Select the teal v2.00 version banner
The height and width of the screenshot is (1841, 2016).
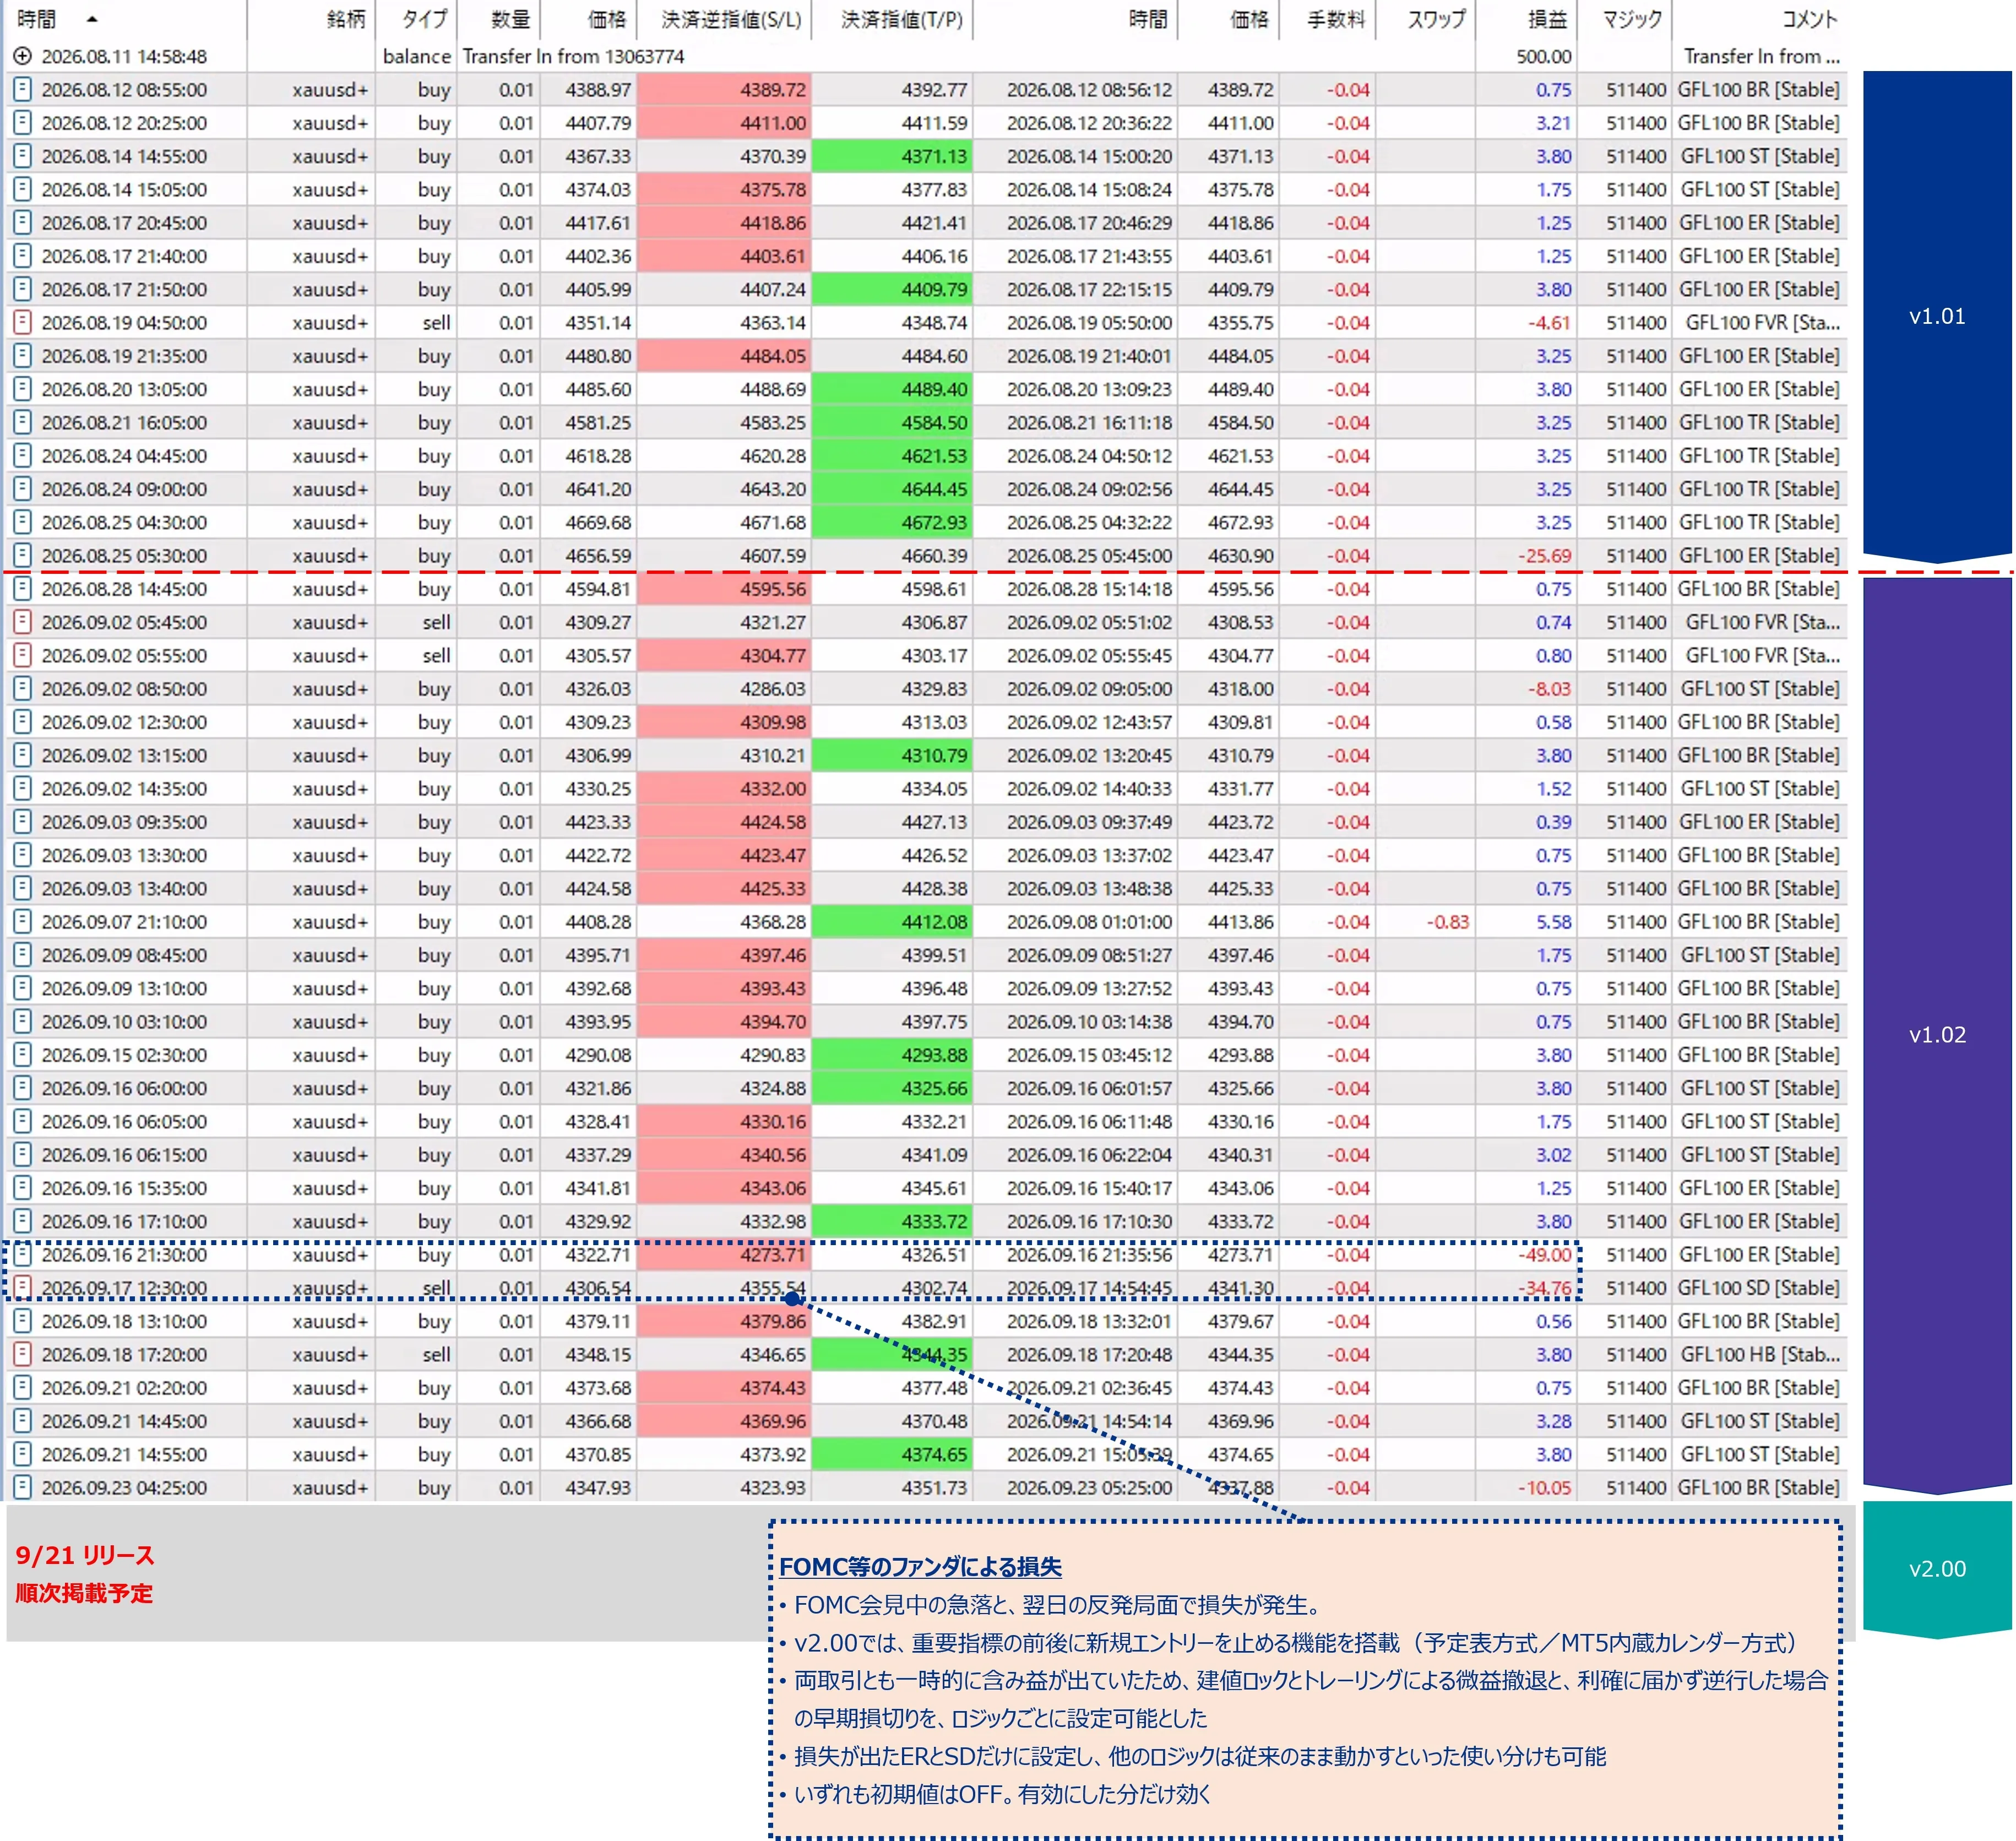1937,1569
